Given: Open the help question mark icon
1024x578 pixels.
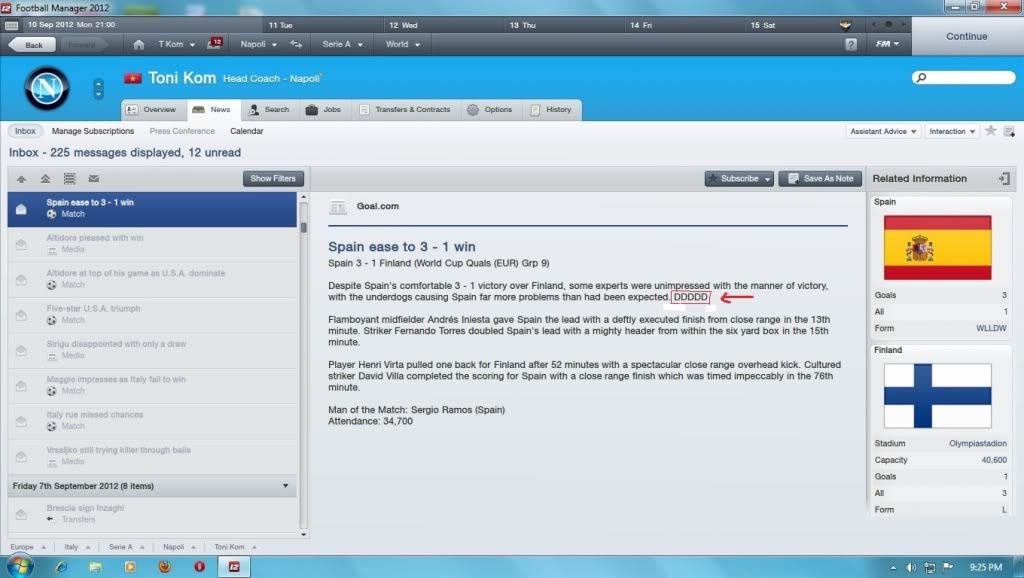Looking at the screenshot, I should pos(850,44).
